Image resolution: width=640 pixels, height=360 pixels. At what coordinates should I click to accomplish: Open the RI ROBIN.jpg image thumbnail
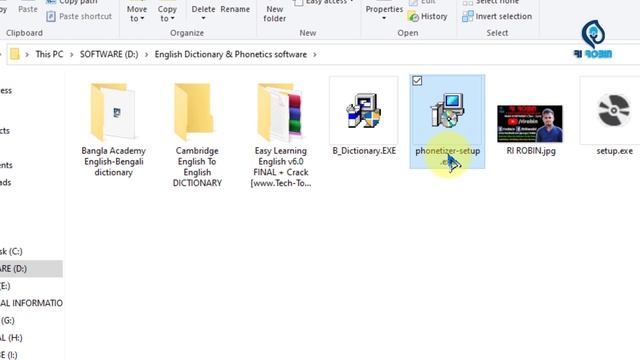click(530, 124)
